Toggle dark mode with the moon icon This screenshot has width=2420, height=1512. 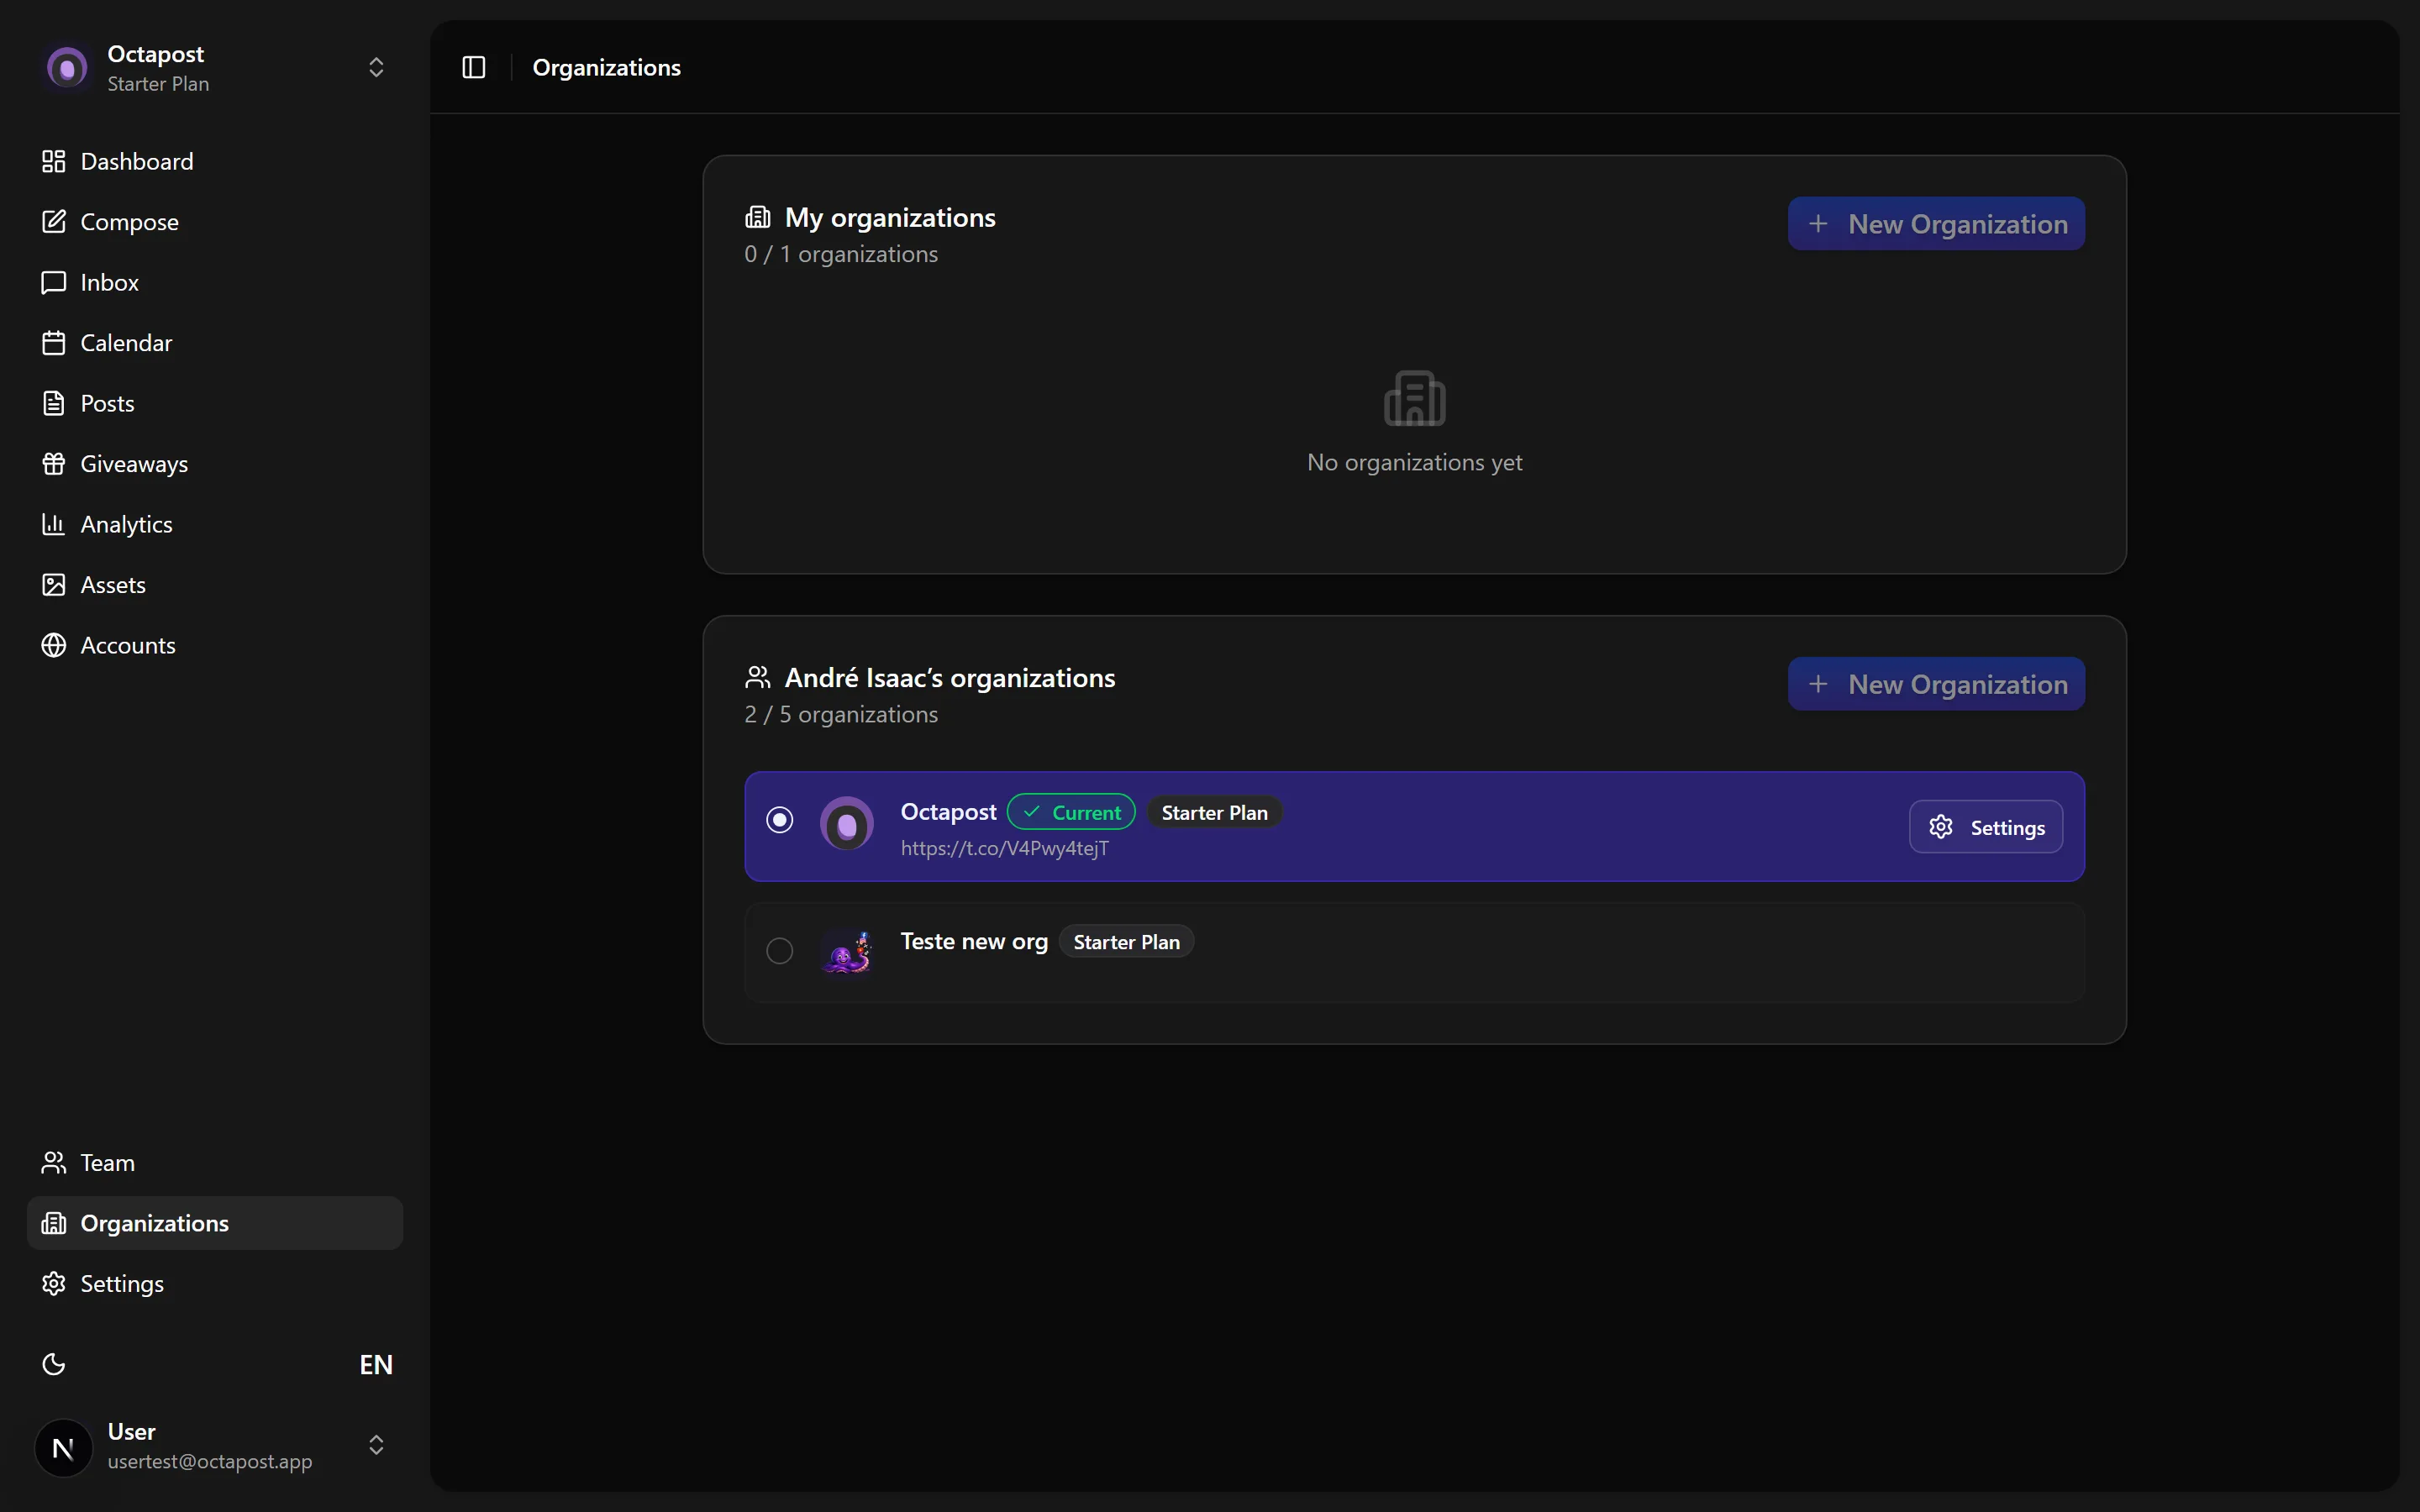(54, 1364)
